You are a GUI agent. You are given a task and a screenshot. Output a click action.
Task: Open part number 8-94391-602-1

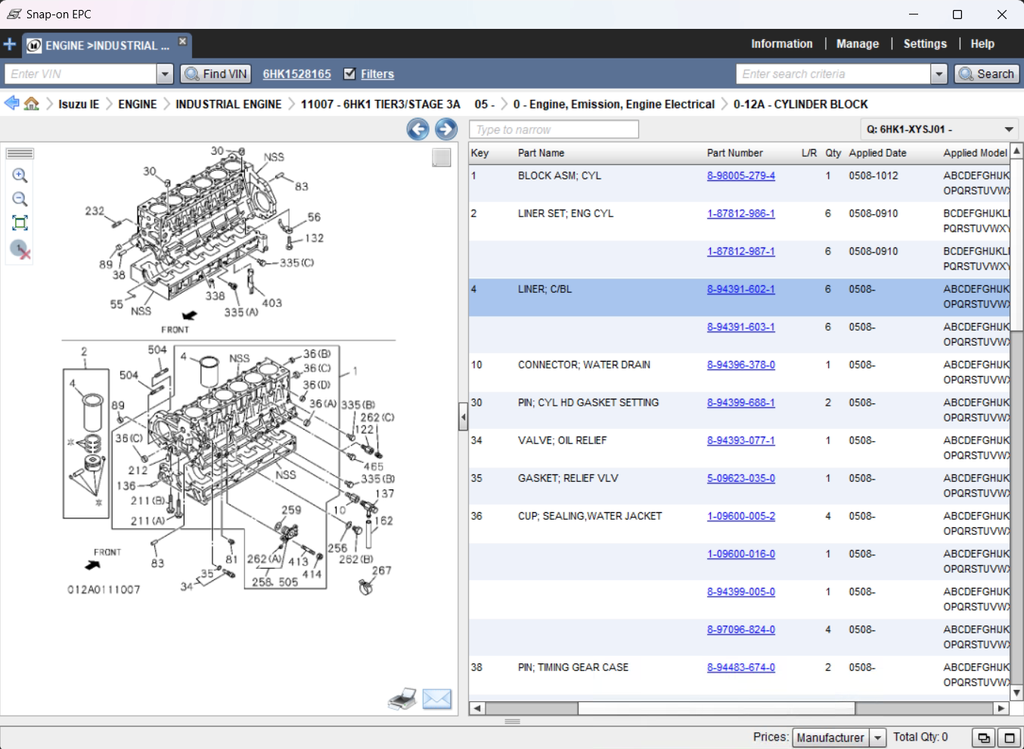coord(741,289)
